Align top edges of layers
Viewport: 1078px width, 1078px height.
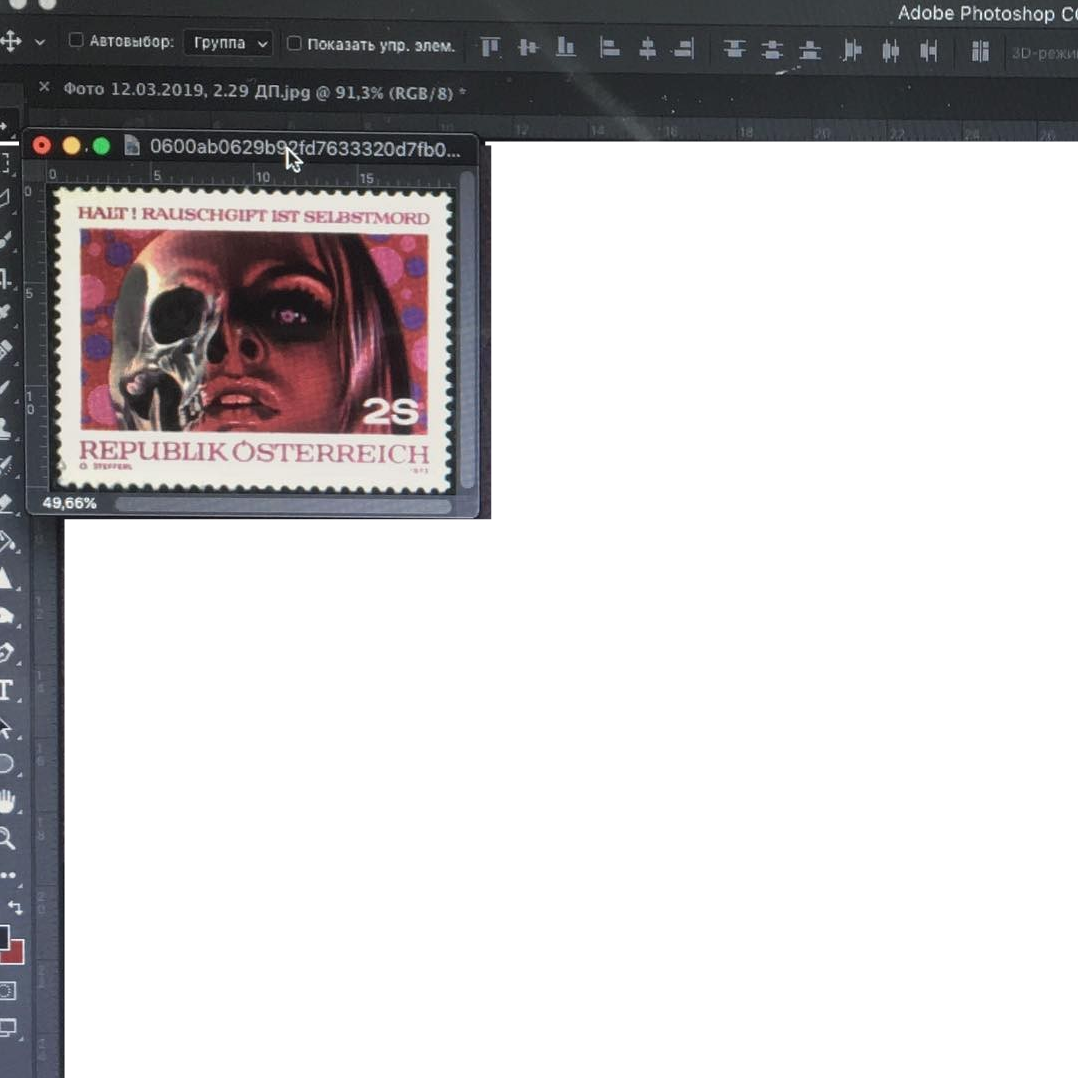(x=490, y=47)
